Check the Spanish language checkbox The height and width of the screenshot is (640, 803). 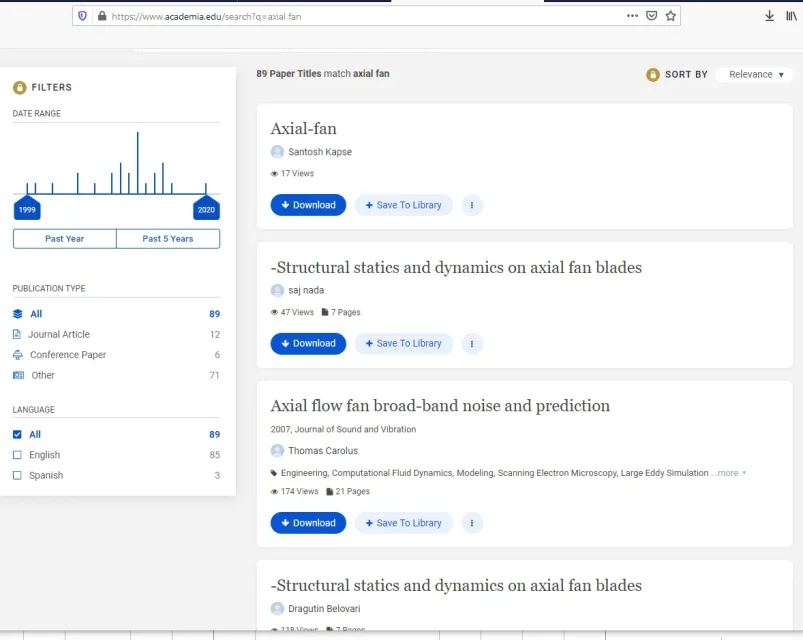(17, 476)
